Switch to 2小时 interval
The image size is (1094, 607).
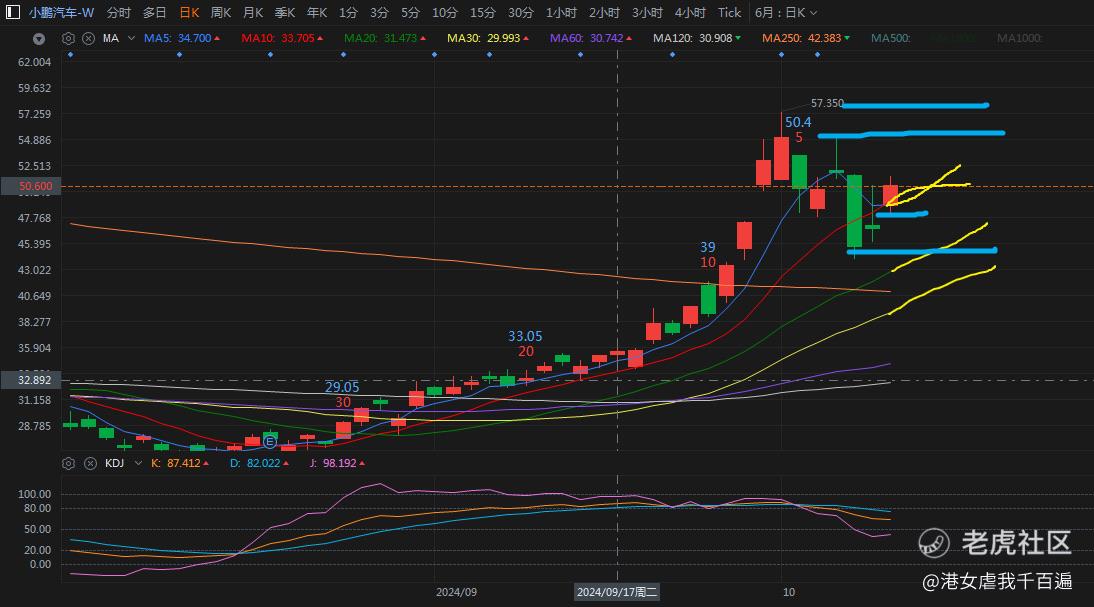point(604,13)
